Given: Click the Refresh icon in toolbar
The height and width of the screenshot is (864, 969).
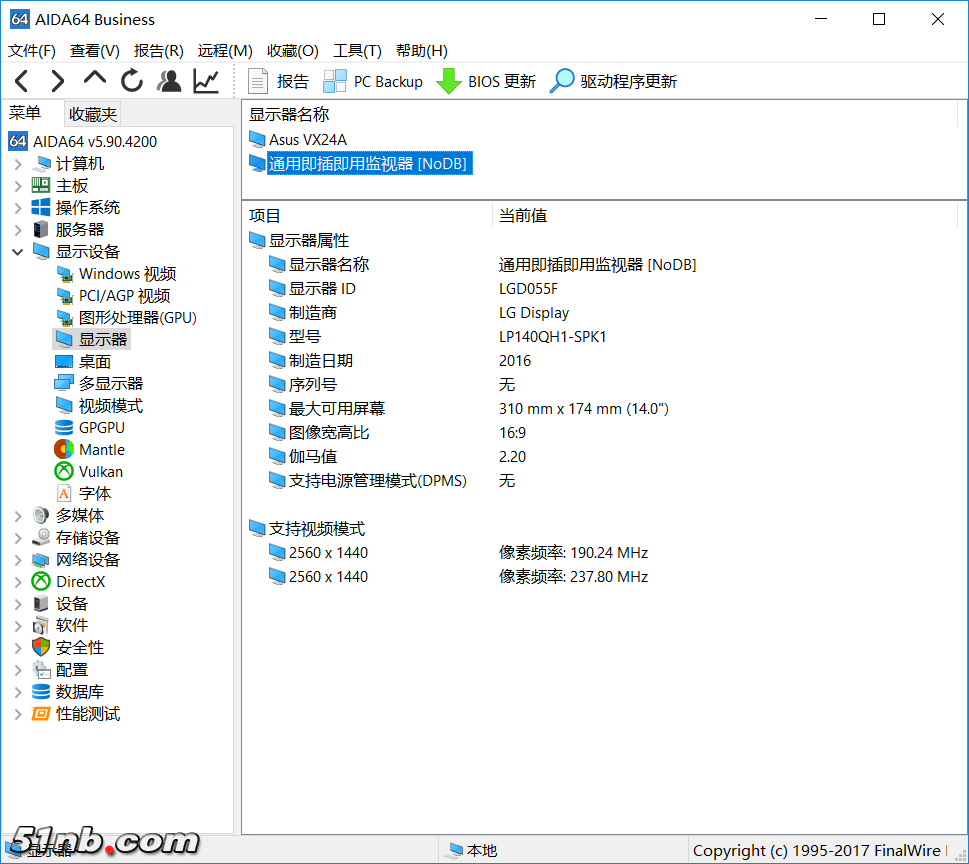Looking at the screenshot, I should (132, 81).
